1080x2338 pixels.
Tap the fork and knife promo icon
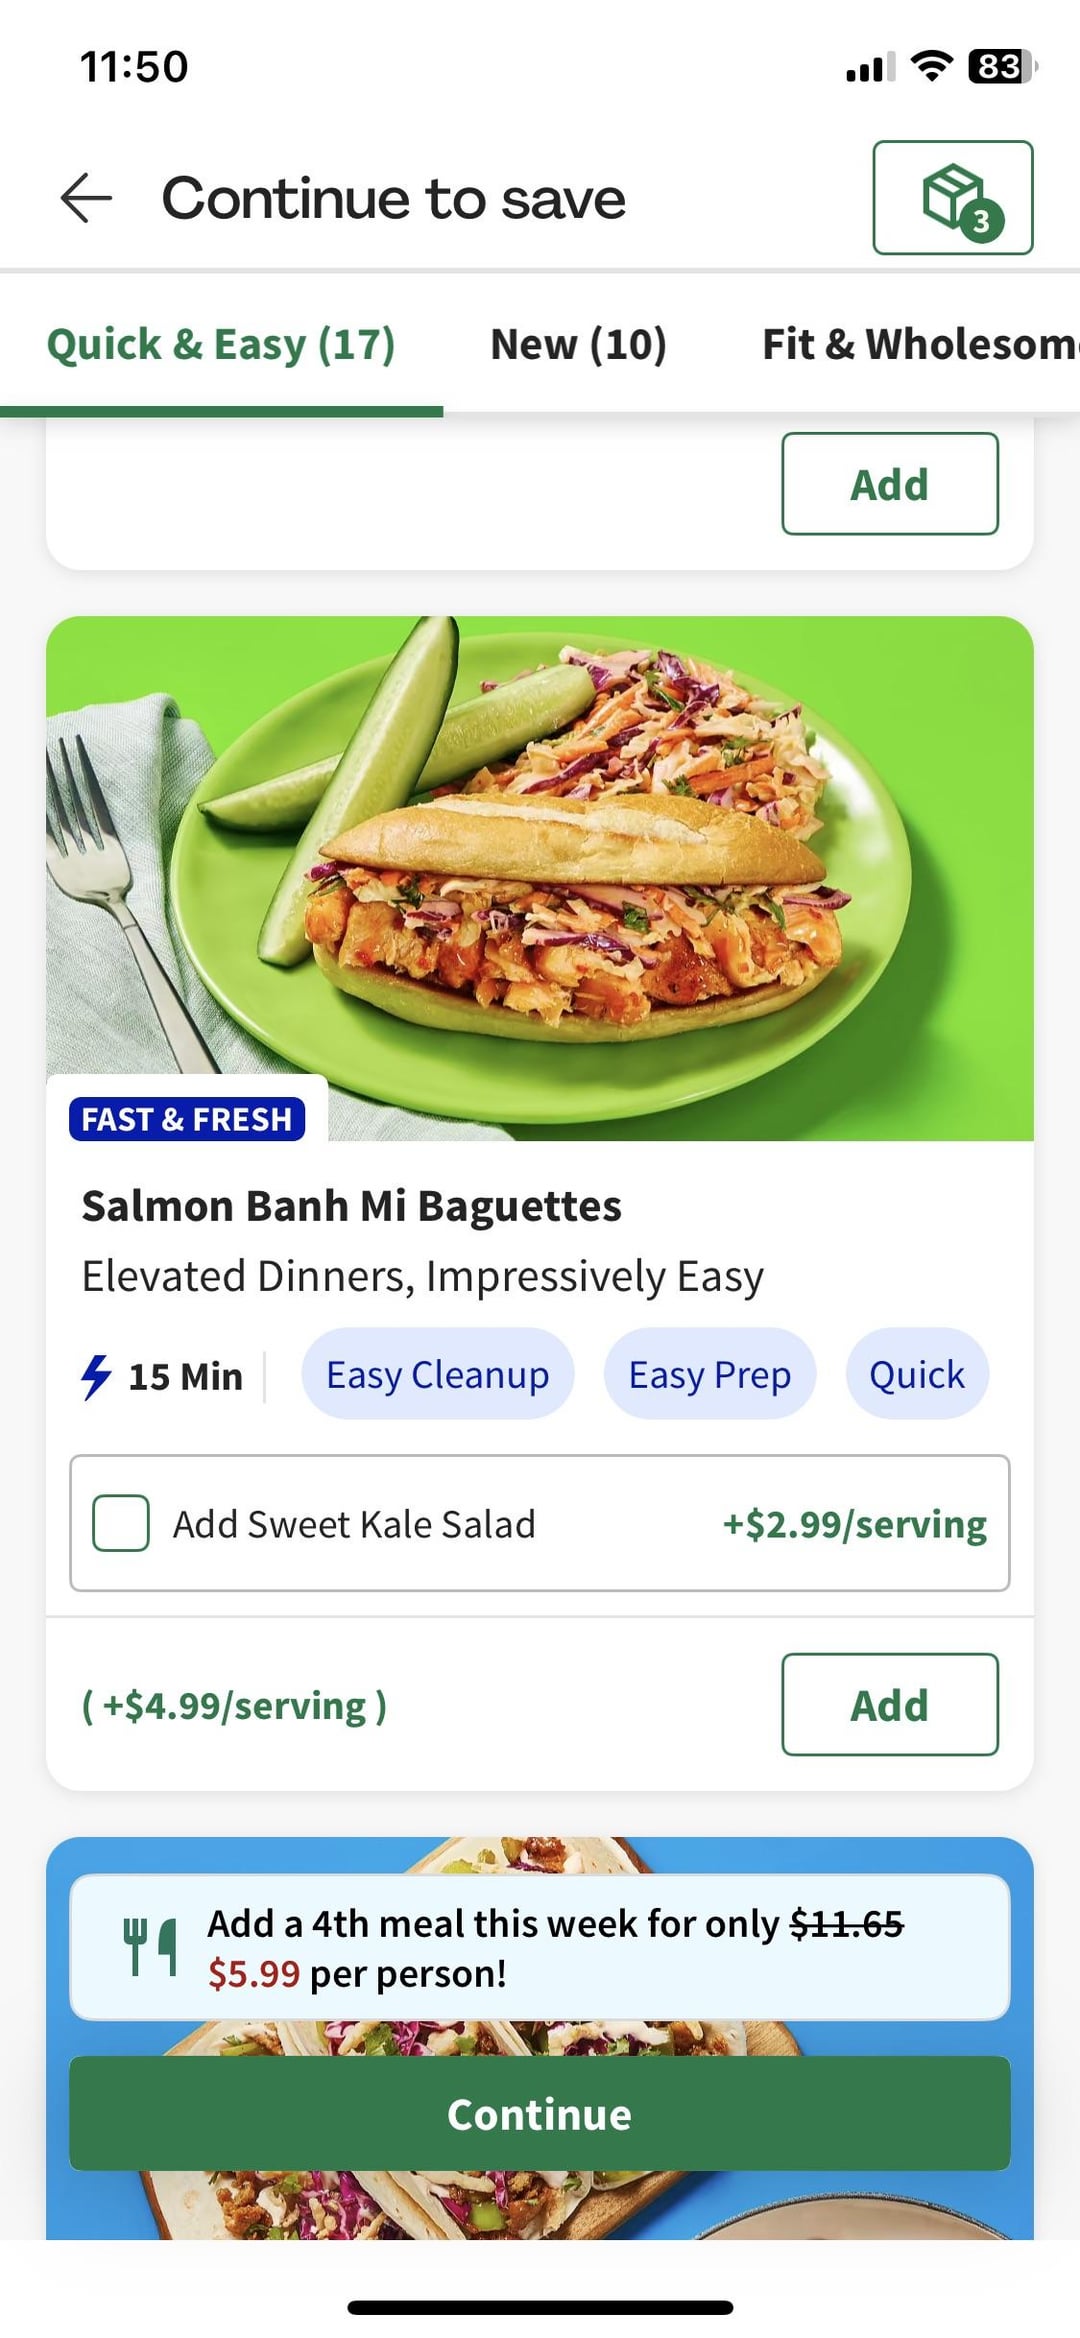tap(150, 1947)
